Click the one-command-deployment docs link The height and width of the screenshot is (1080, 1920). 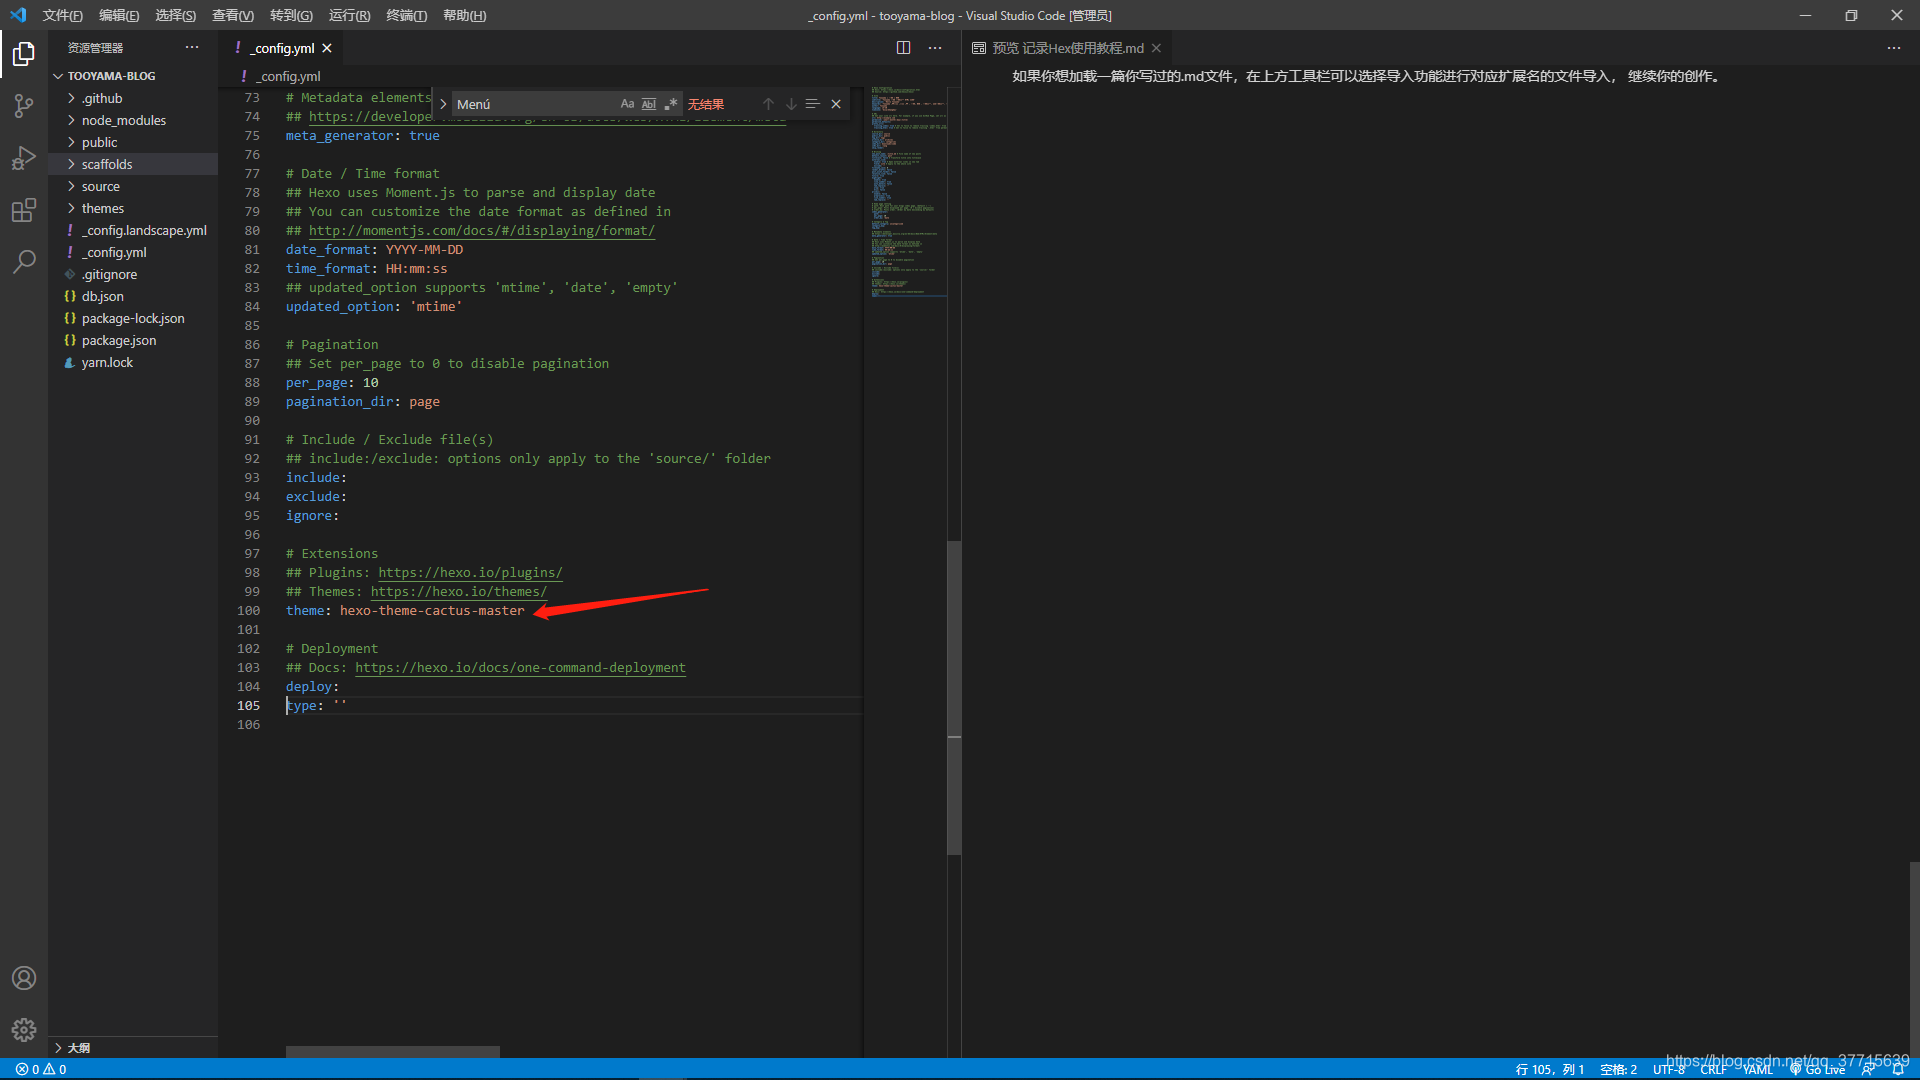click(520, 667)
